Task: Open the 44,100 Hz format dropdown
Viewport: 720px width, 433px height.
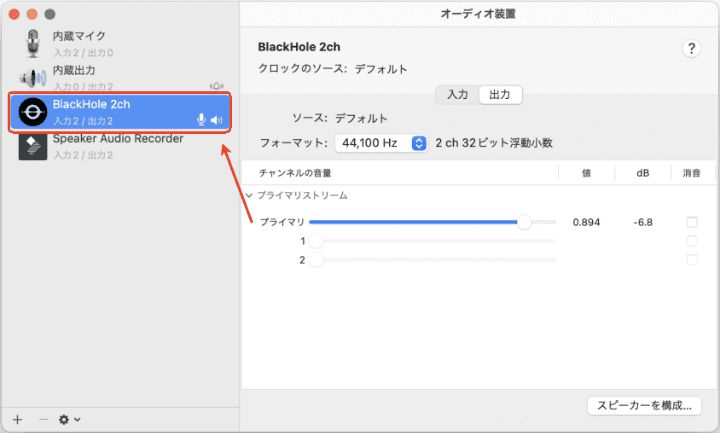Action: [x=381, y=143]
